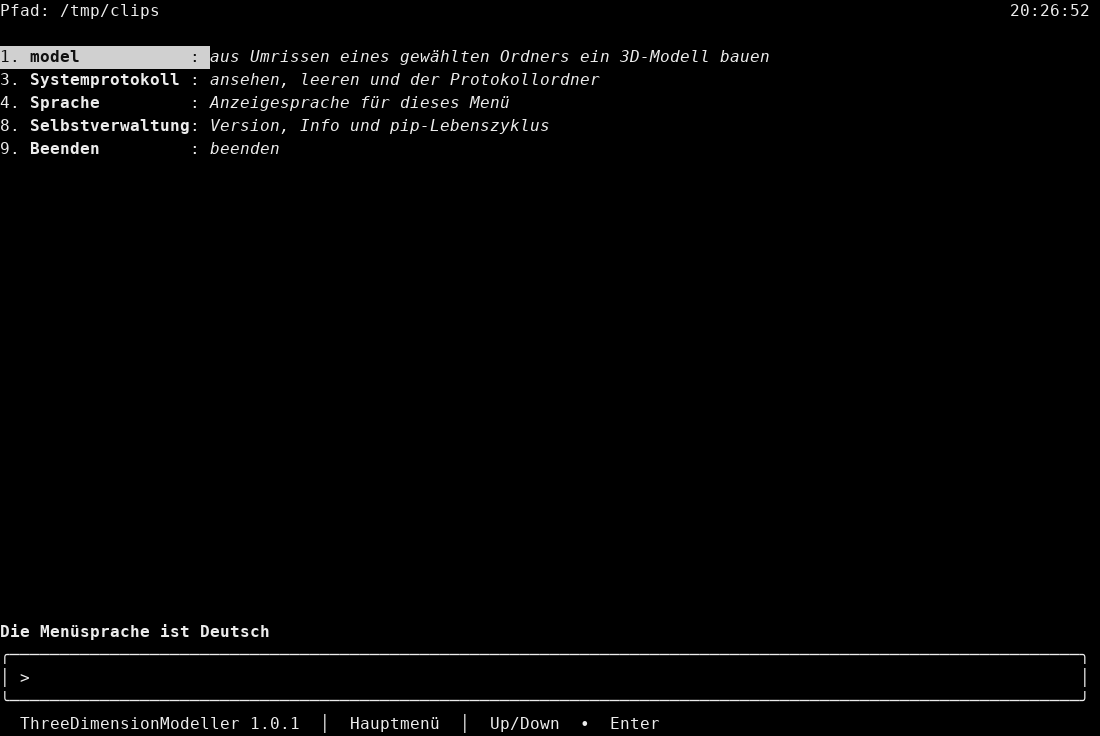
Task: Click the Anzeigesprache description text
Action: point(360,103)
